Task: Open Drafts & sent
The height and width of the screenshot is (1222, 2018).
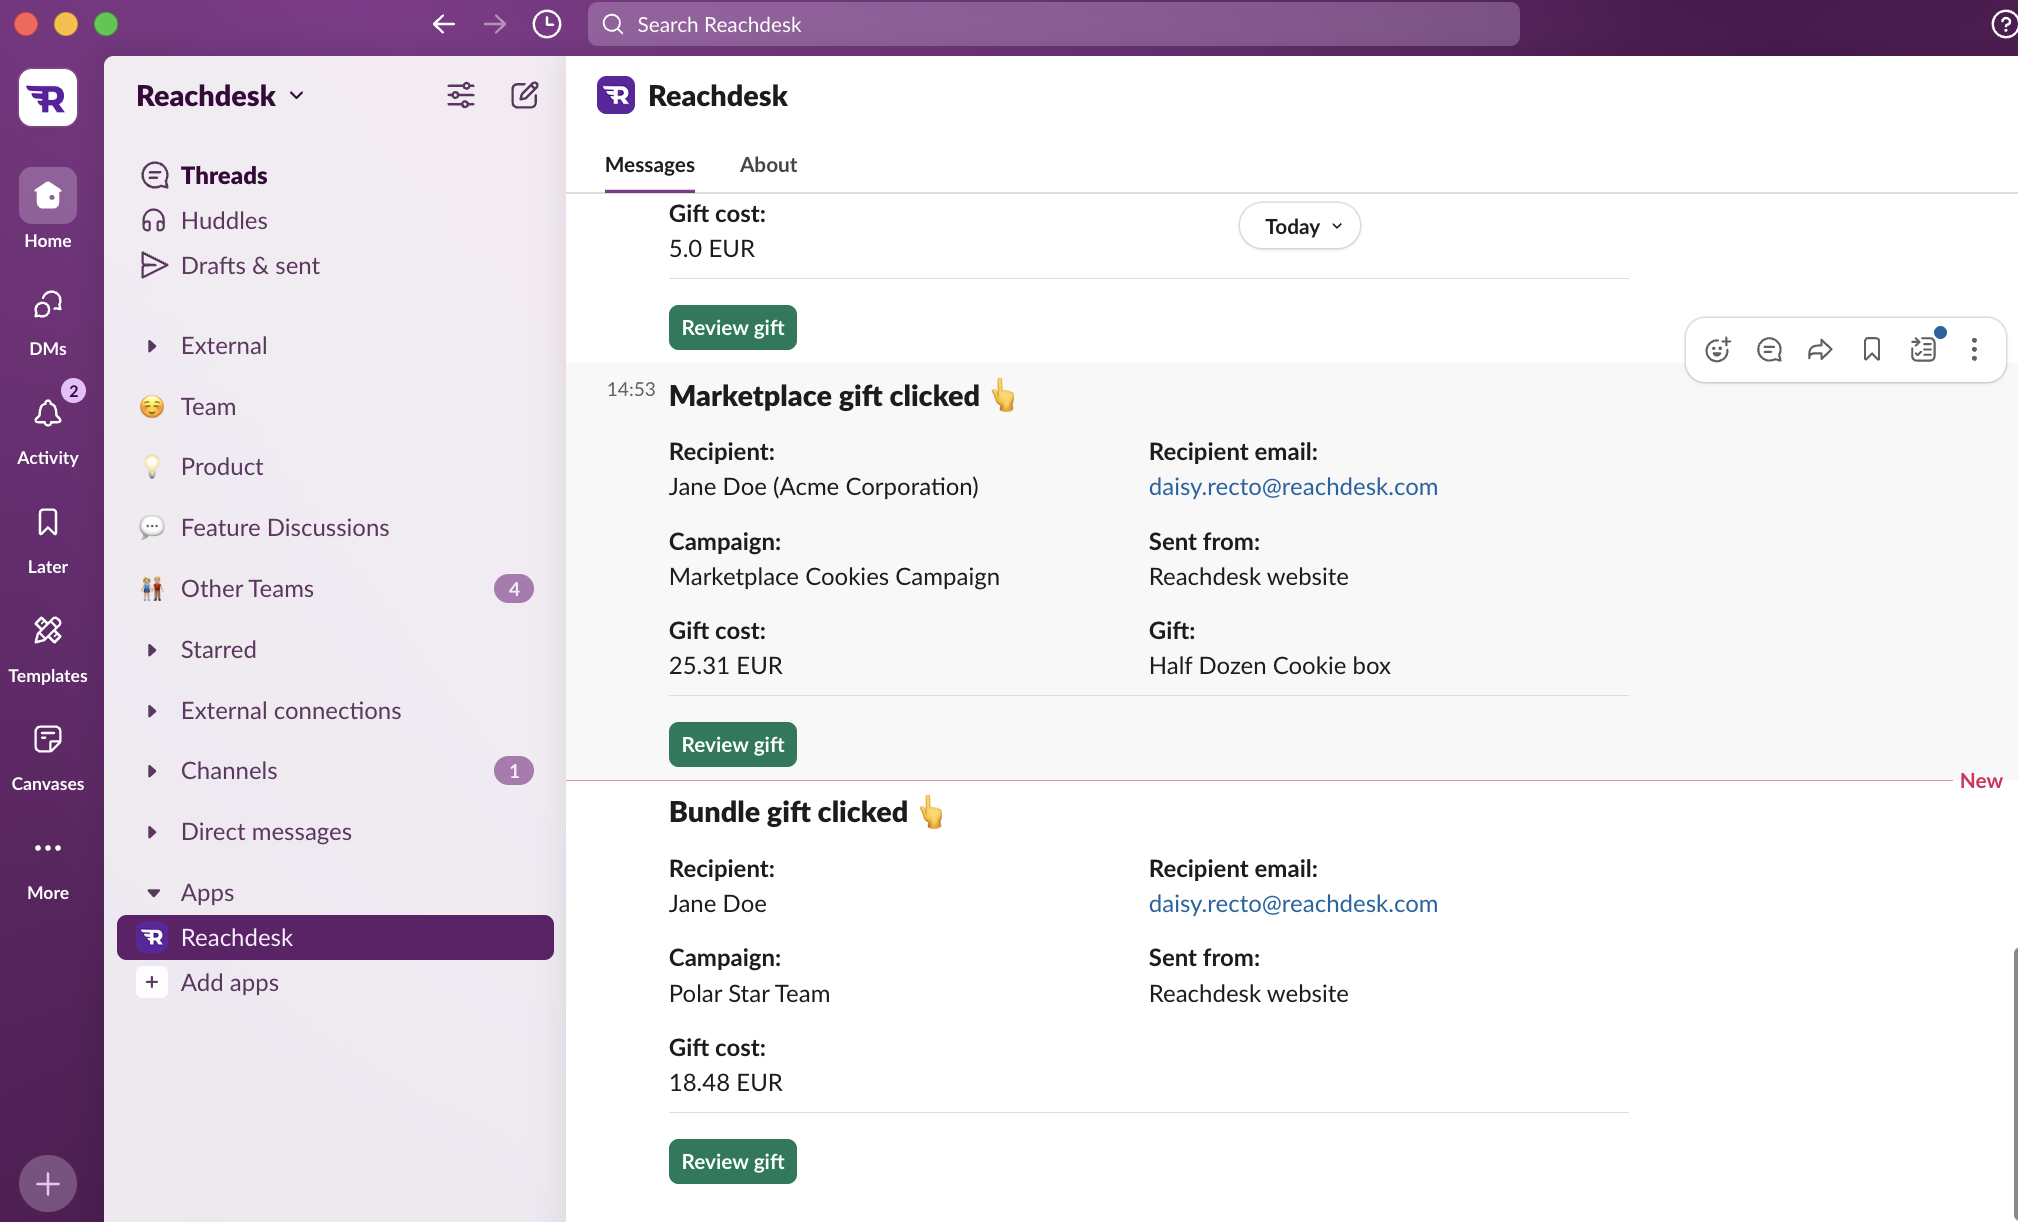Action: click(335, 265)
